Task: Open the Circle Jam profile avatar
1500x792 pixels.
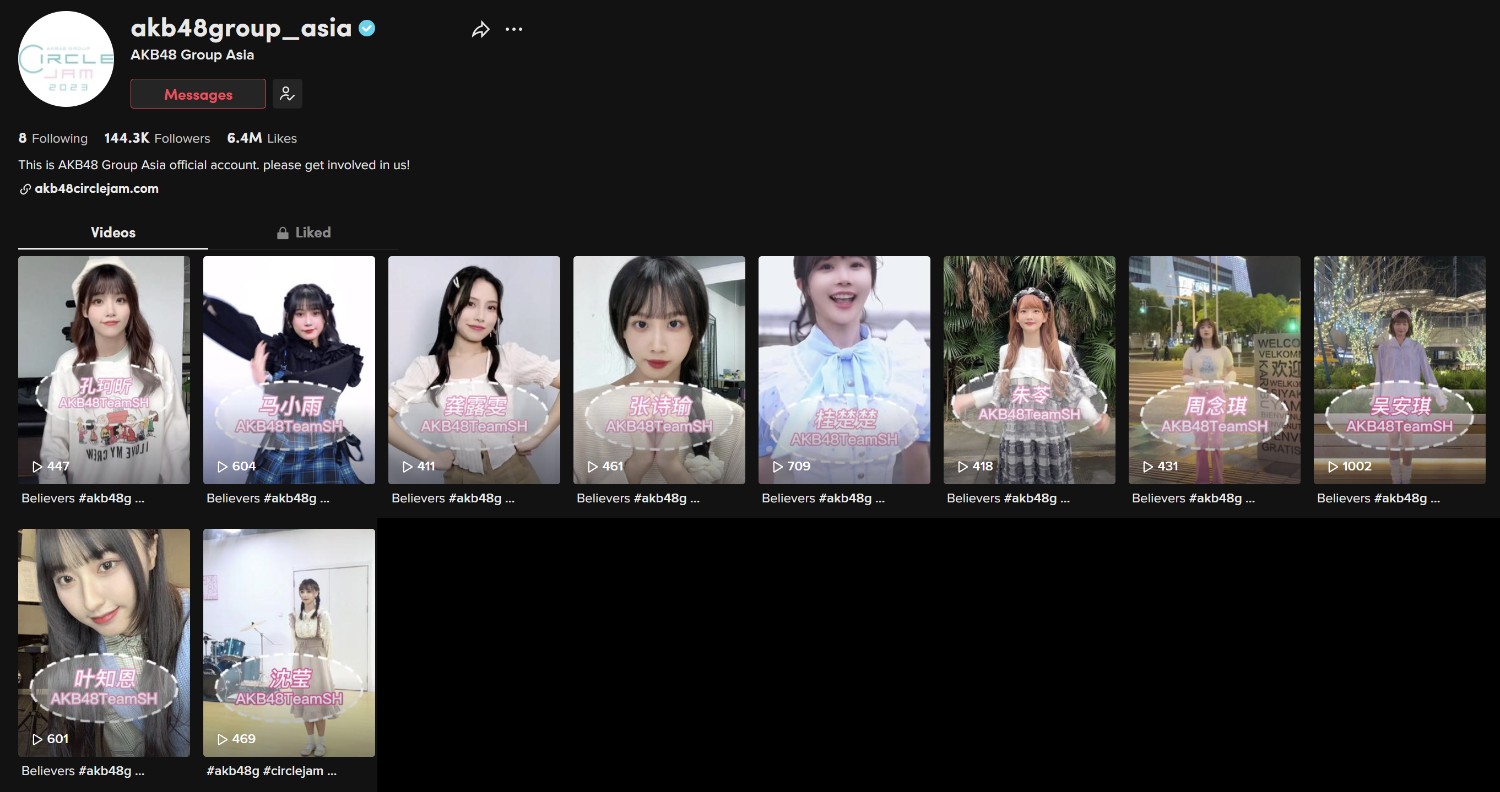Action: tap(66, 59)
